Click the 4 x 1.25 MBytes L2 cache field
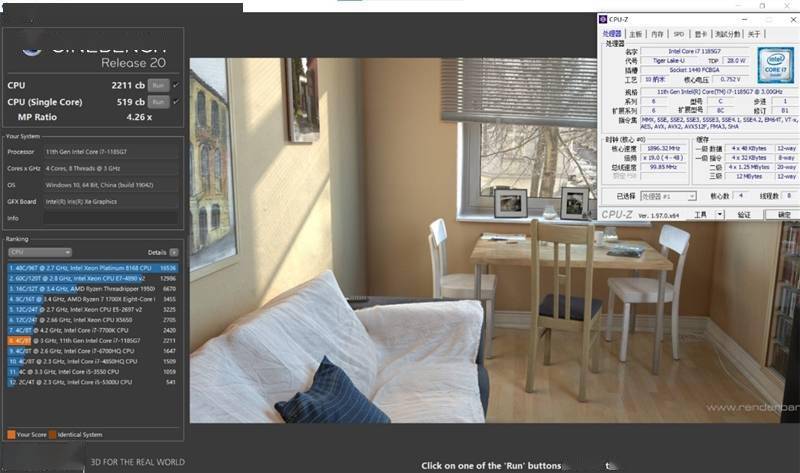Viewport: 800px width, 473px height. click(x=749, y=167)
